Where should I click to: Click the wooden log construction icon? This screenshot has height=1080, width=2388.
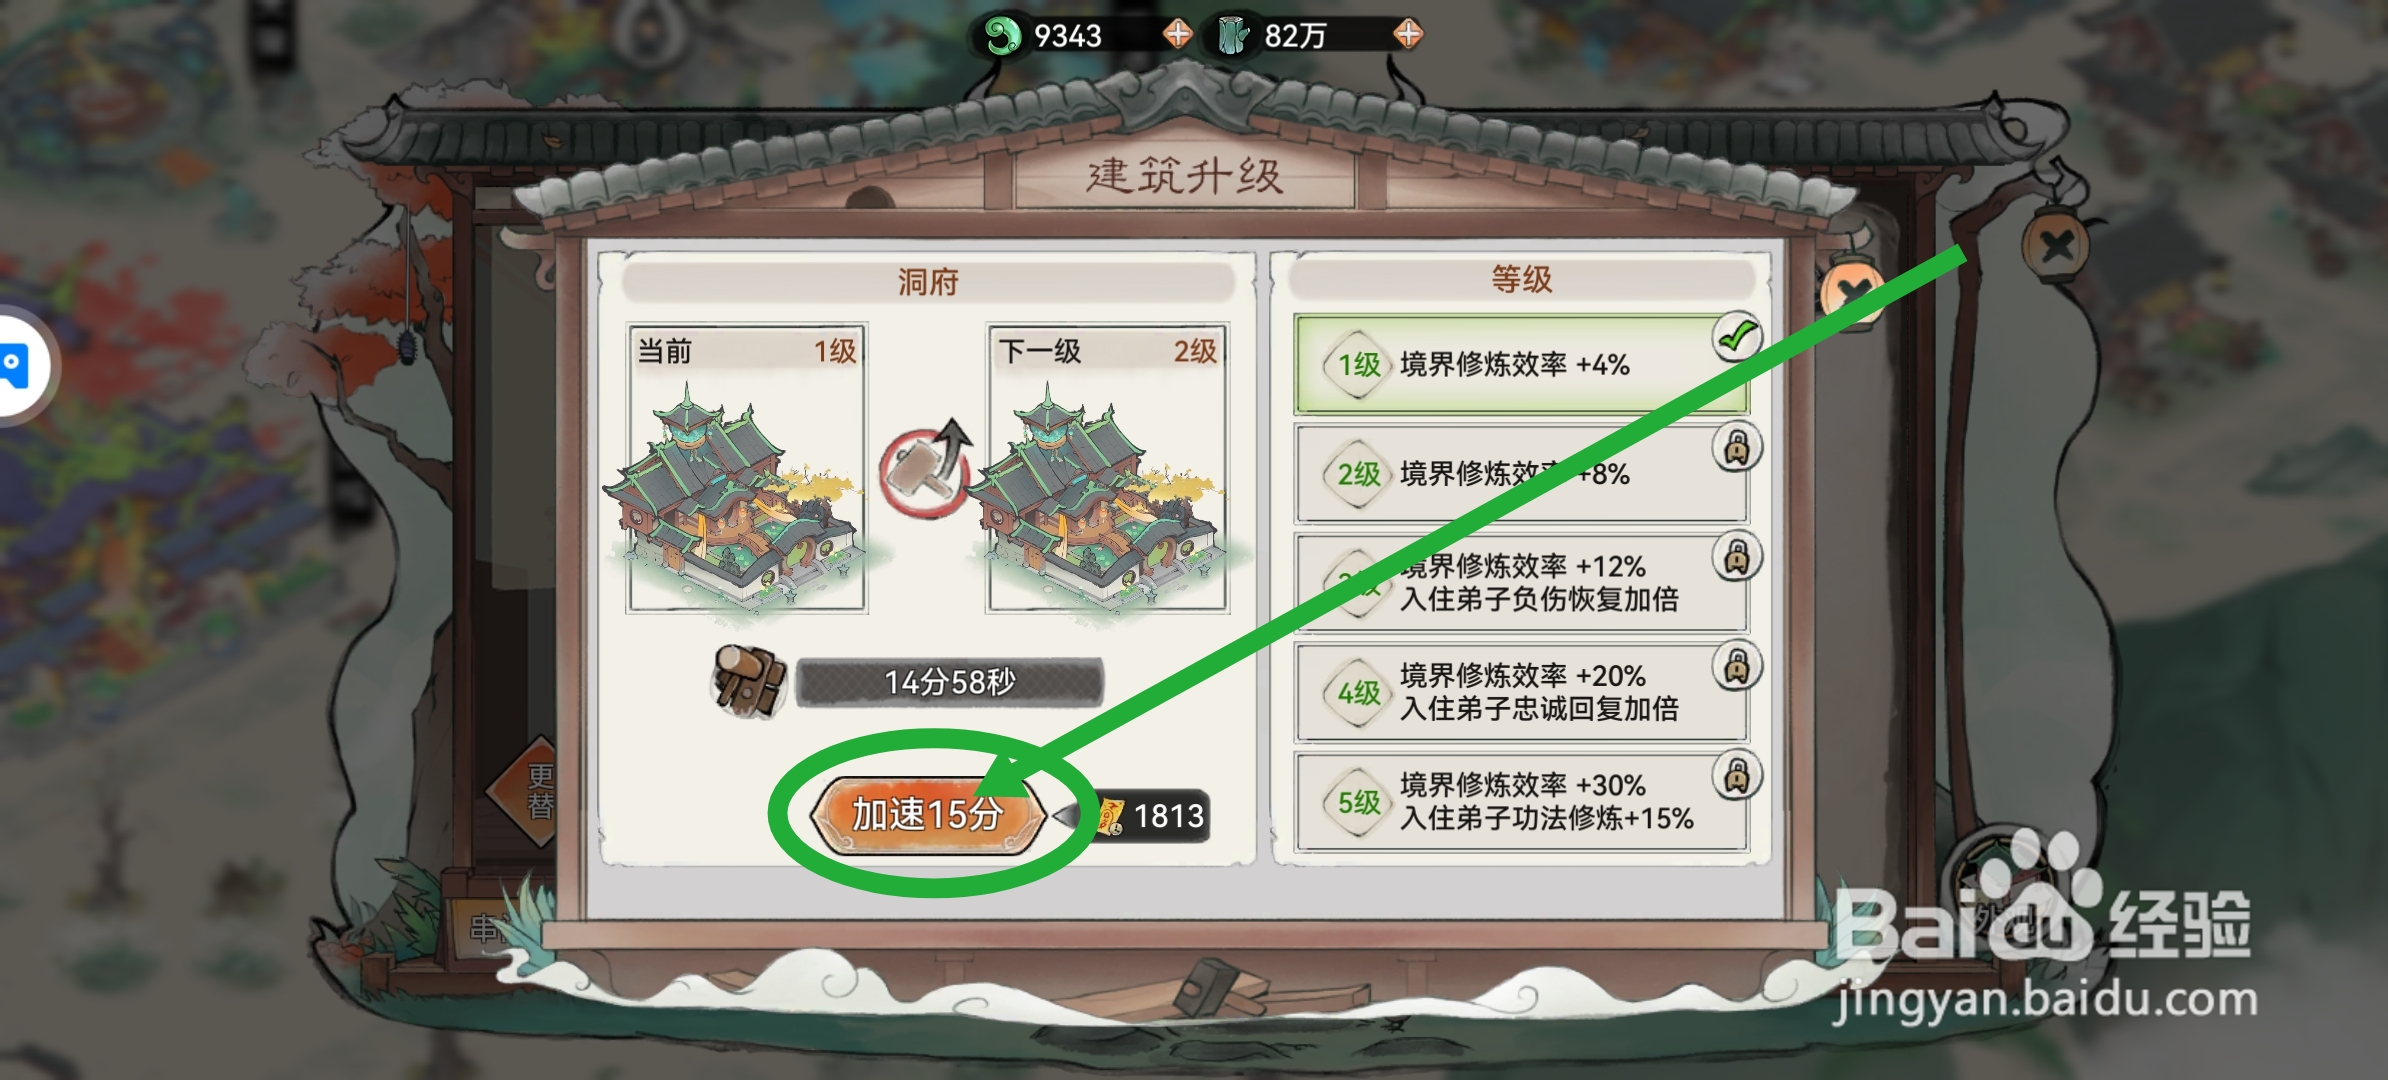749,680
